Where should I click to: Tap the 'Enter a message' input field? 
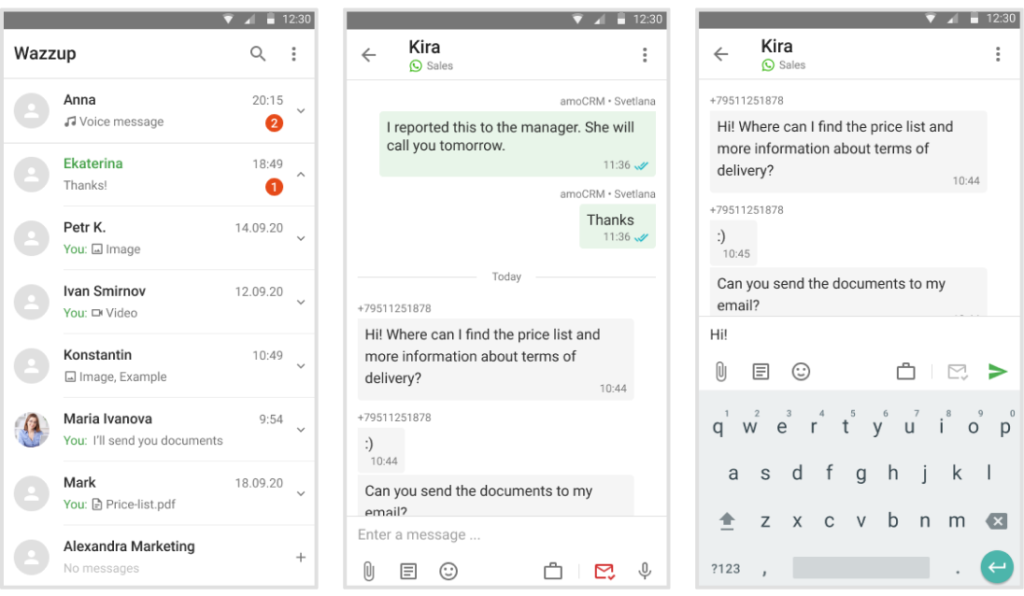[x=450, y=534]
